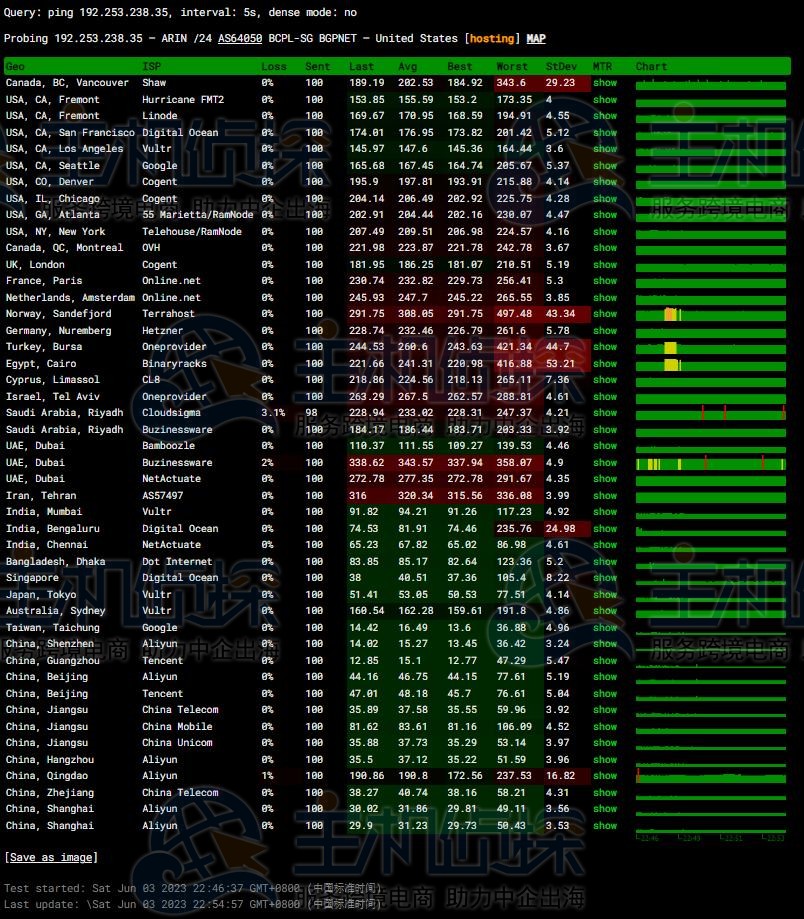Select the 3.1% loss value
The width and height of the screenshot is (804, 919).
(x=274, y=413)
